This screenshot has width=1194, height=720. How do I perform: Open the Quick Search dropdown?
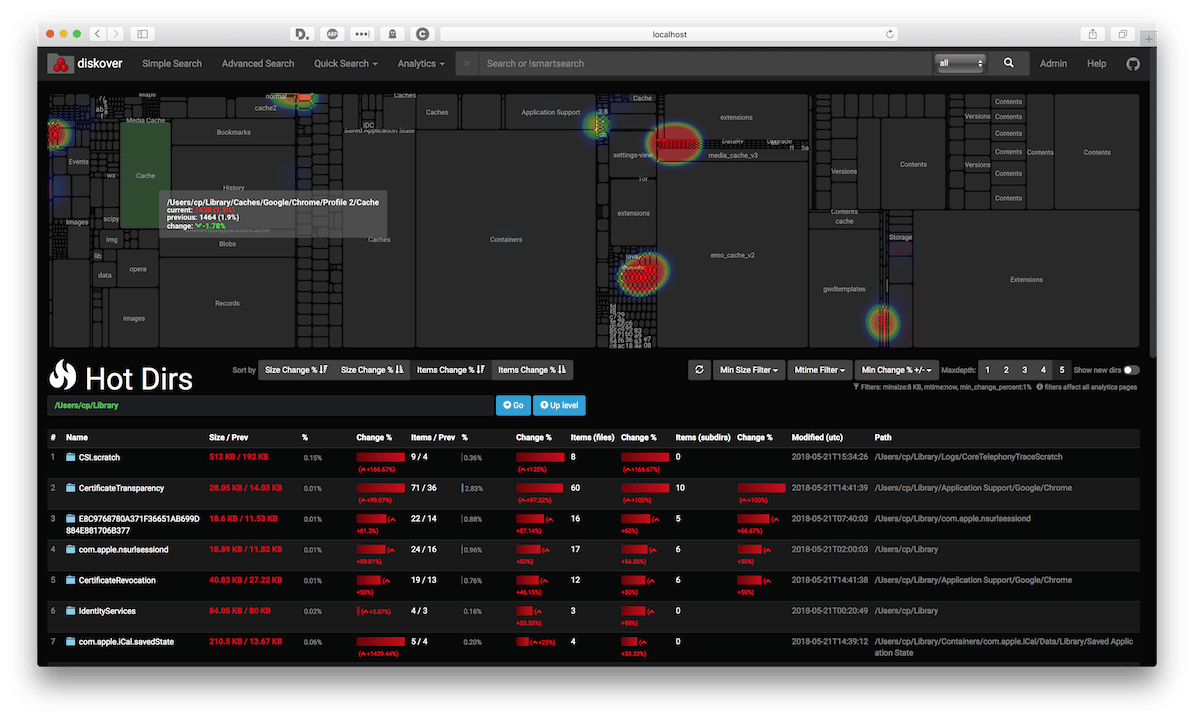click(x=346, y=64)
